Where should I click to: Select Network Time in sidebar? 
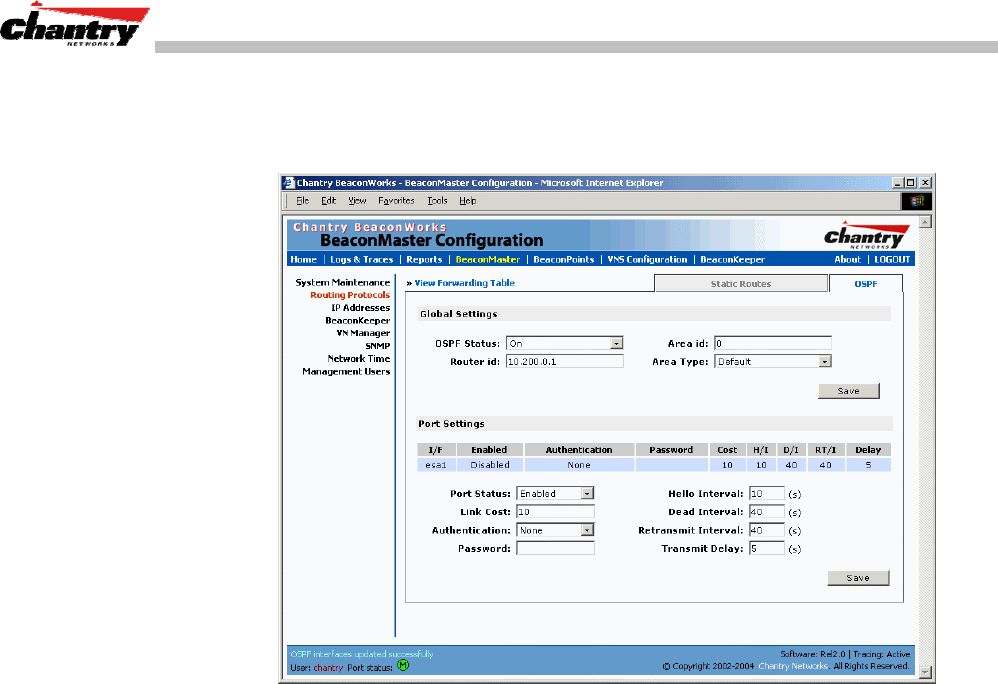tap(359, 359)
